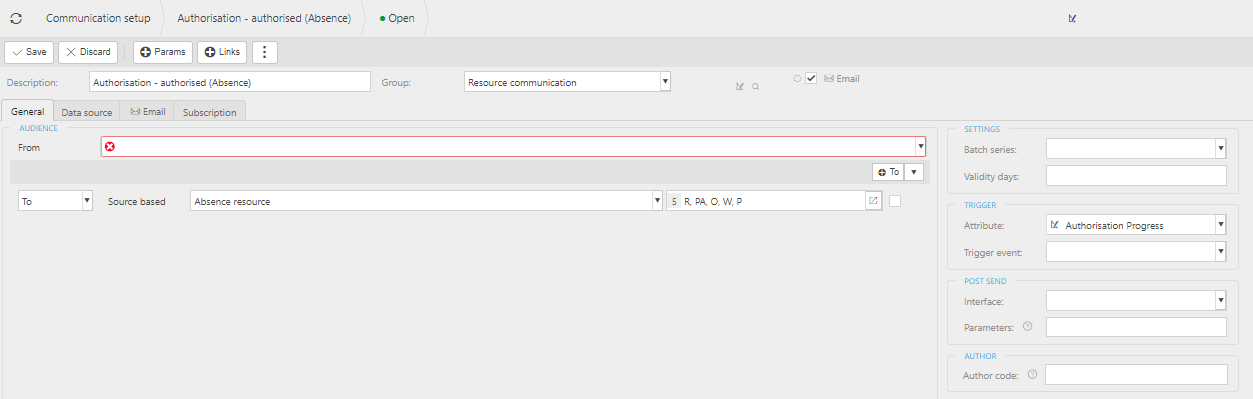
Task: Switch to the Data source tab
Action: (87, 112)
